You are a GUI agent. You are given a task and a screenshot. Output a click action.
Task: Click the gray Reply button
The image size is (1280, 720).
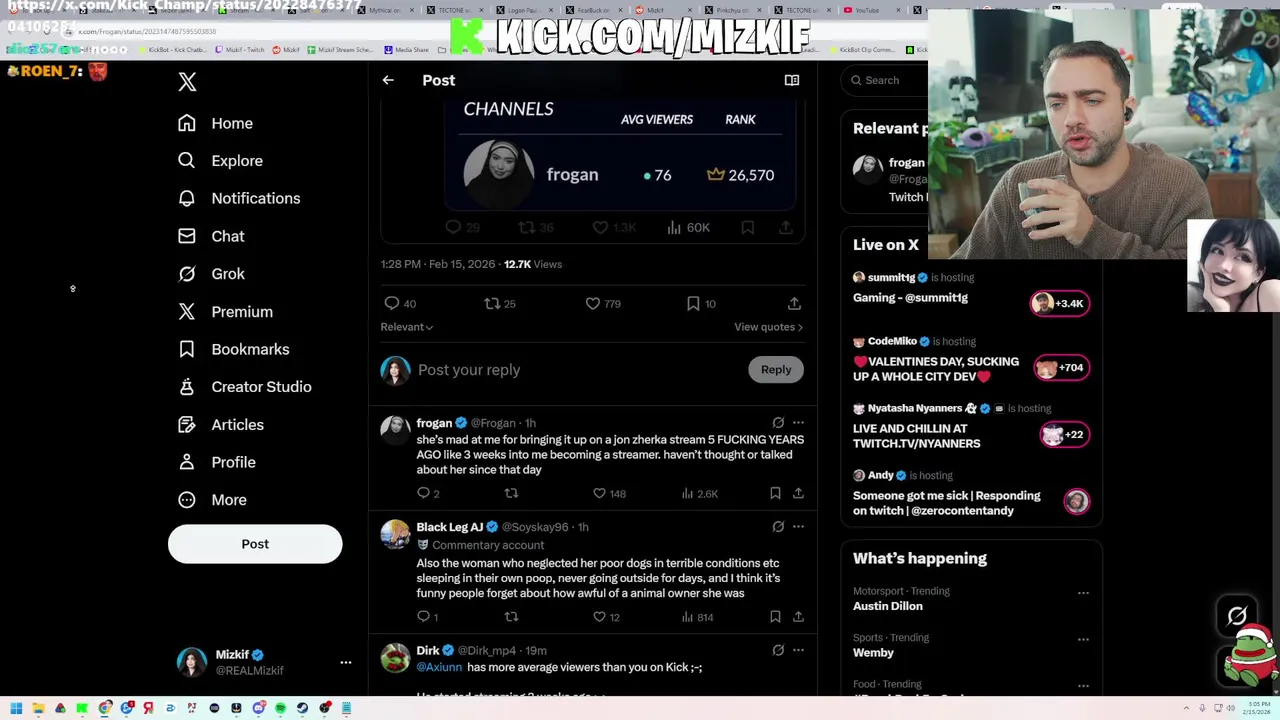click(x=776, y=370)
